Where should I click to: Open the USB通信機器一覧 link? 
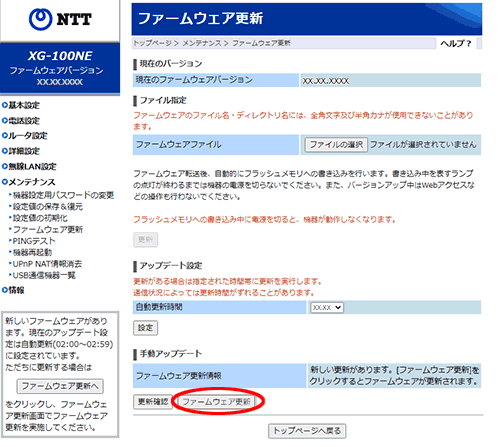[x=44, y=275]
